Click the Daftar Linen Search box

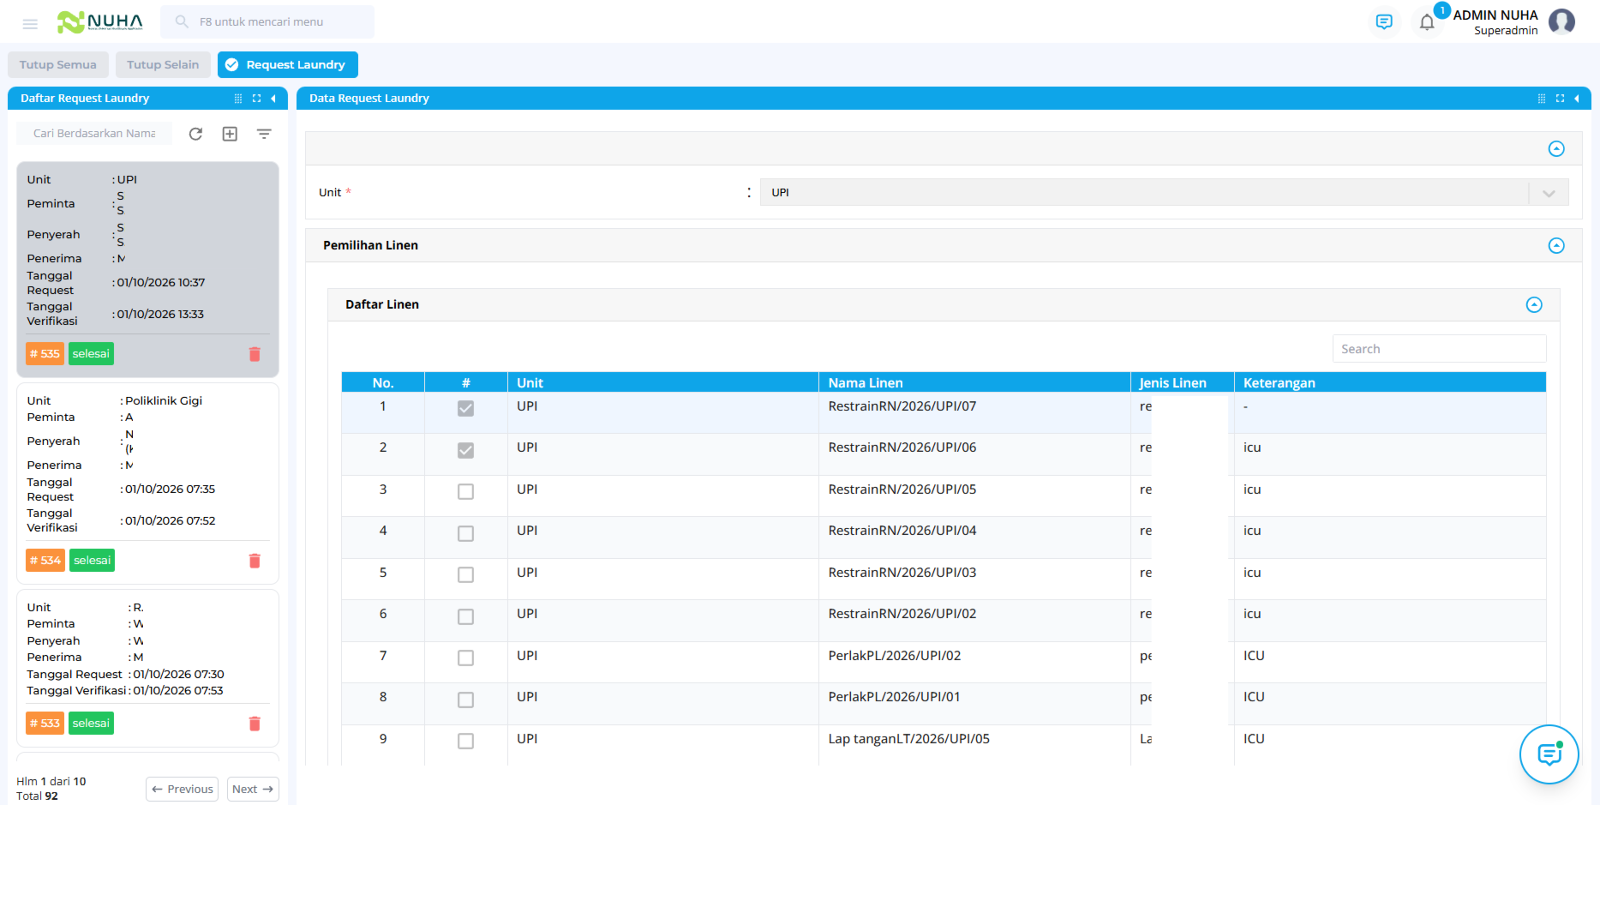point(1439,349)
